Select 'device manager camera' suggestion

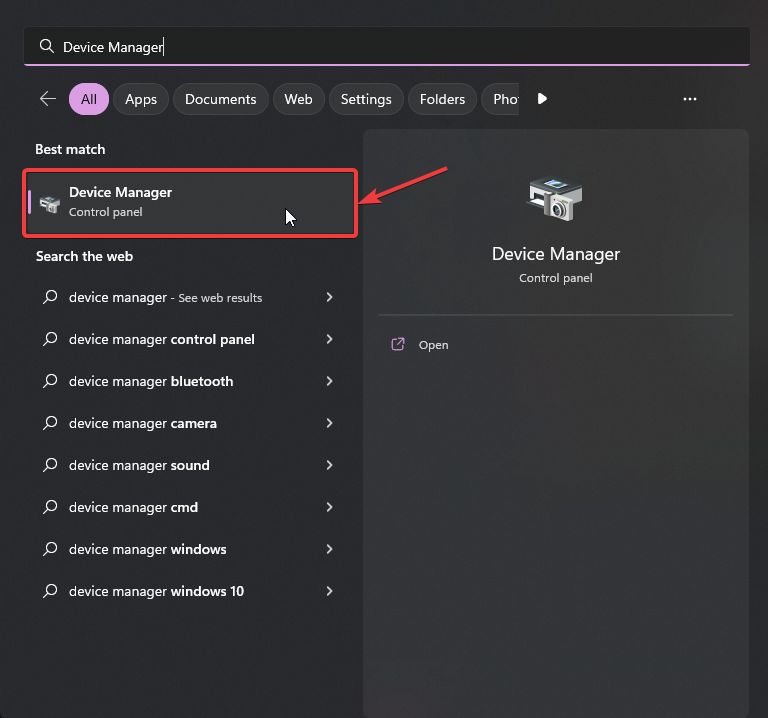[x=190, y=423]
